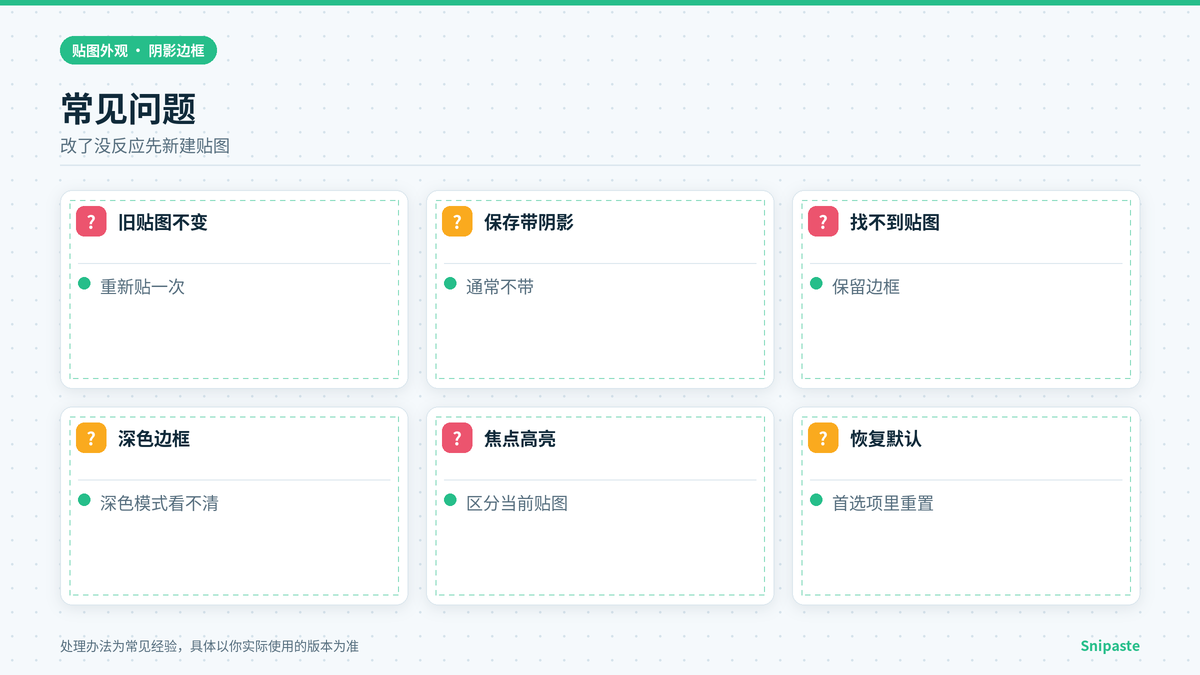Click the answer text 首选项里重置
Viewport: 1200px width, 675px height.
coord(883,503)
